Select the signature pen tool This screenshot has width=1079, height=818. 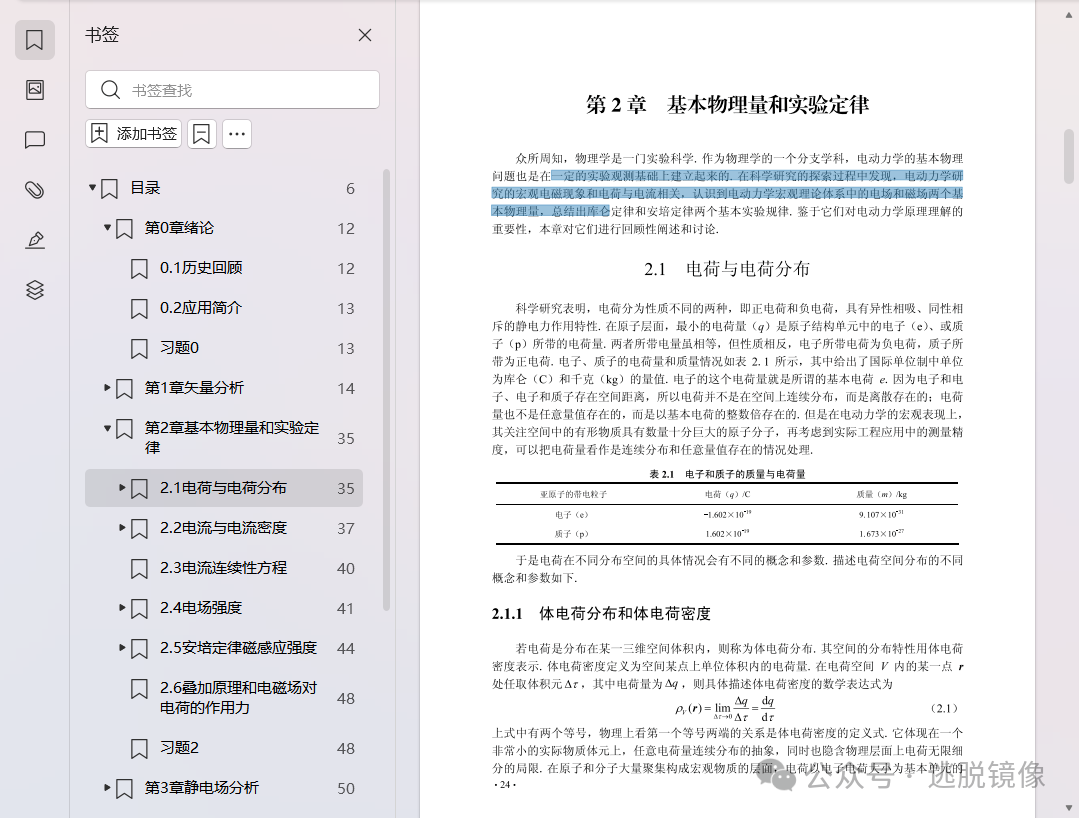coord(34,240)
